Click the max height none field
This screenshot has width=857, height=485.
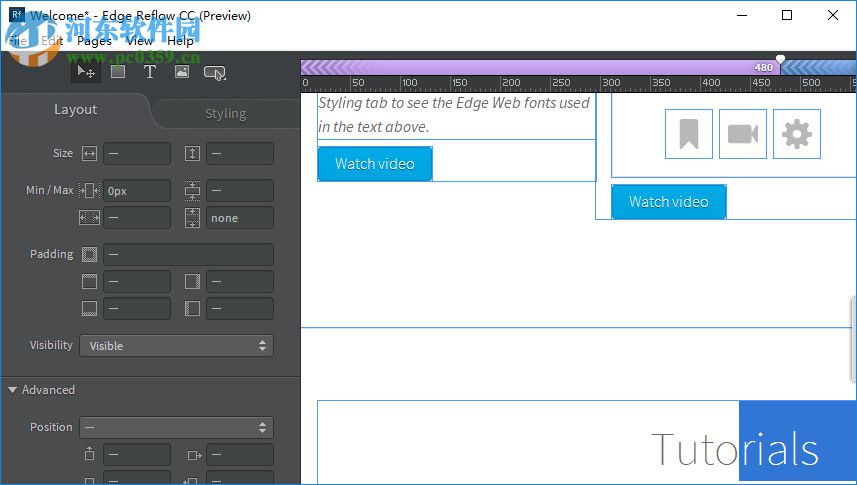pos(240,218)
